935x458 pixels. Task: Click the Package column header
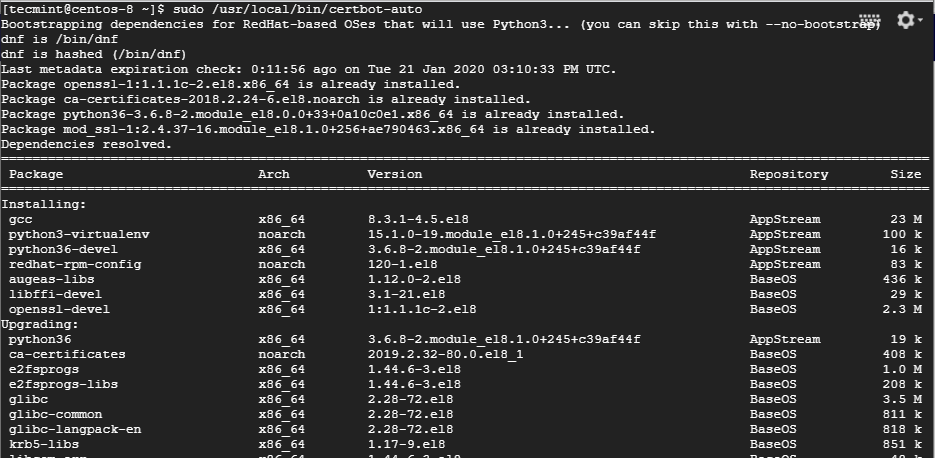(38, 174)
